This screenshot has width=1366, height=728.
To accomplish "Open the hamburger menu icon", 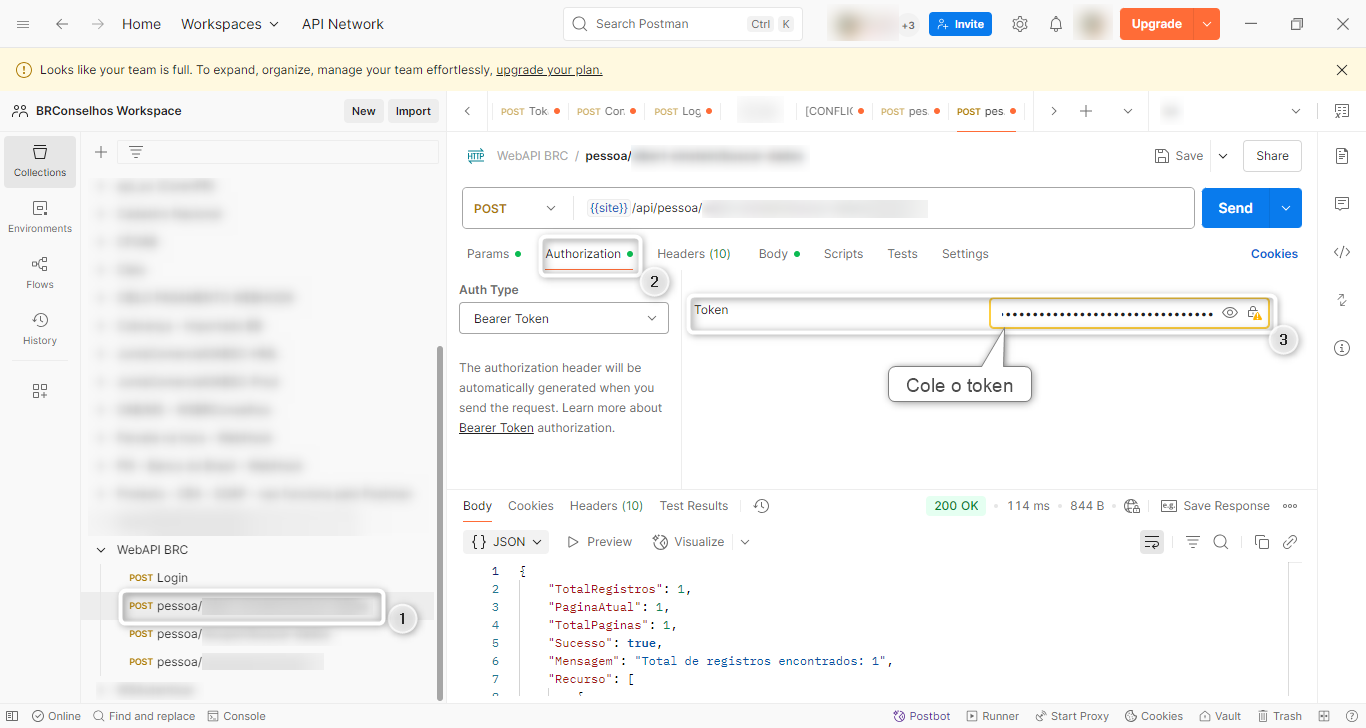I will pos(23,24).
